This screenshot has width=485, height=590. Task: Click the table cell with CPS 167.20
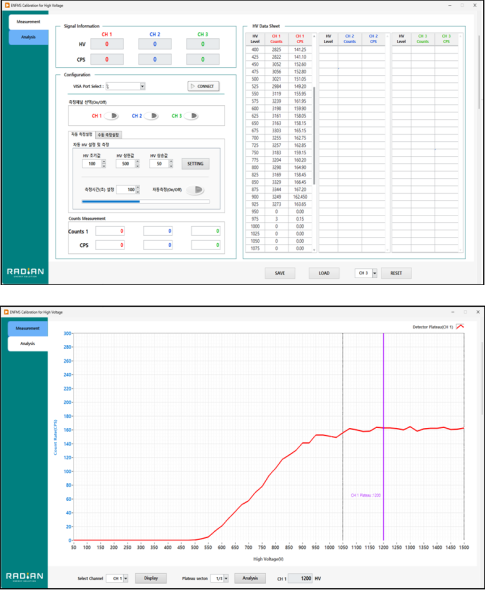pos(300,190)
